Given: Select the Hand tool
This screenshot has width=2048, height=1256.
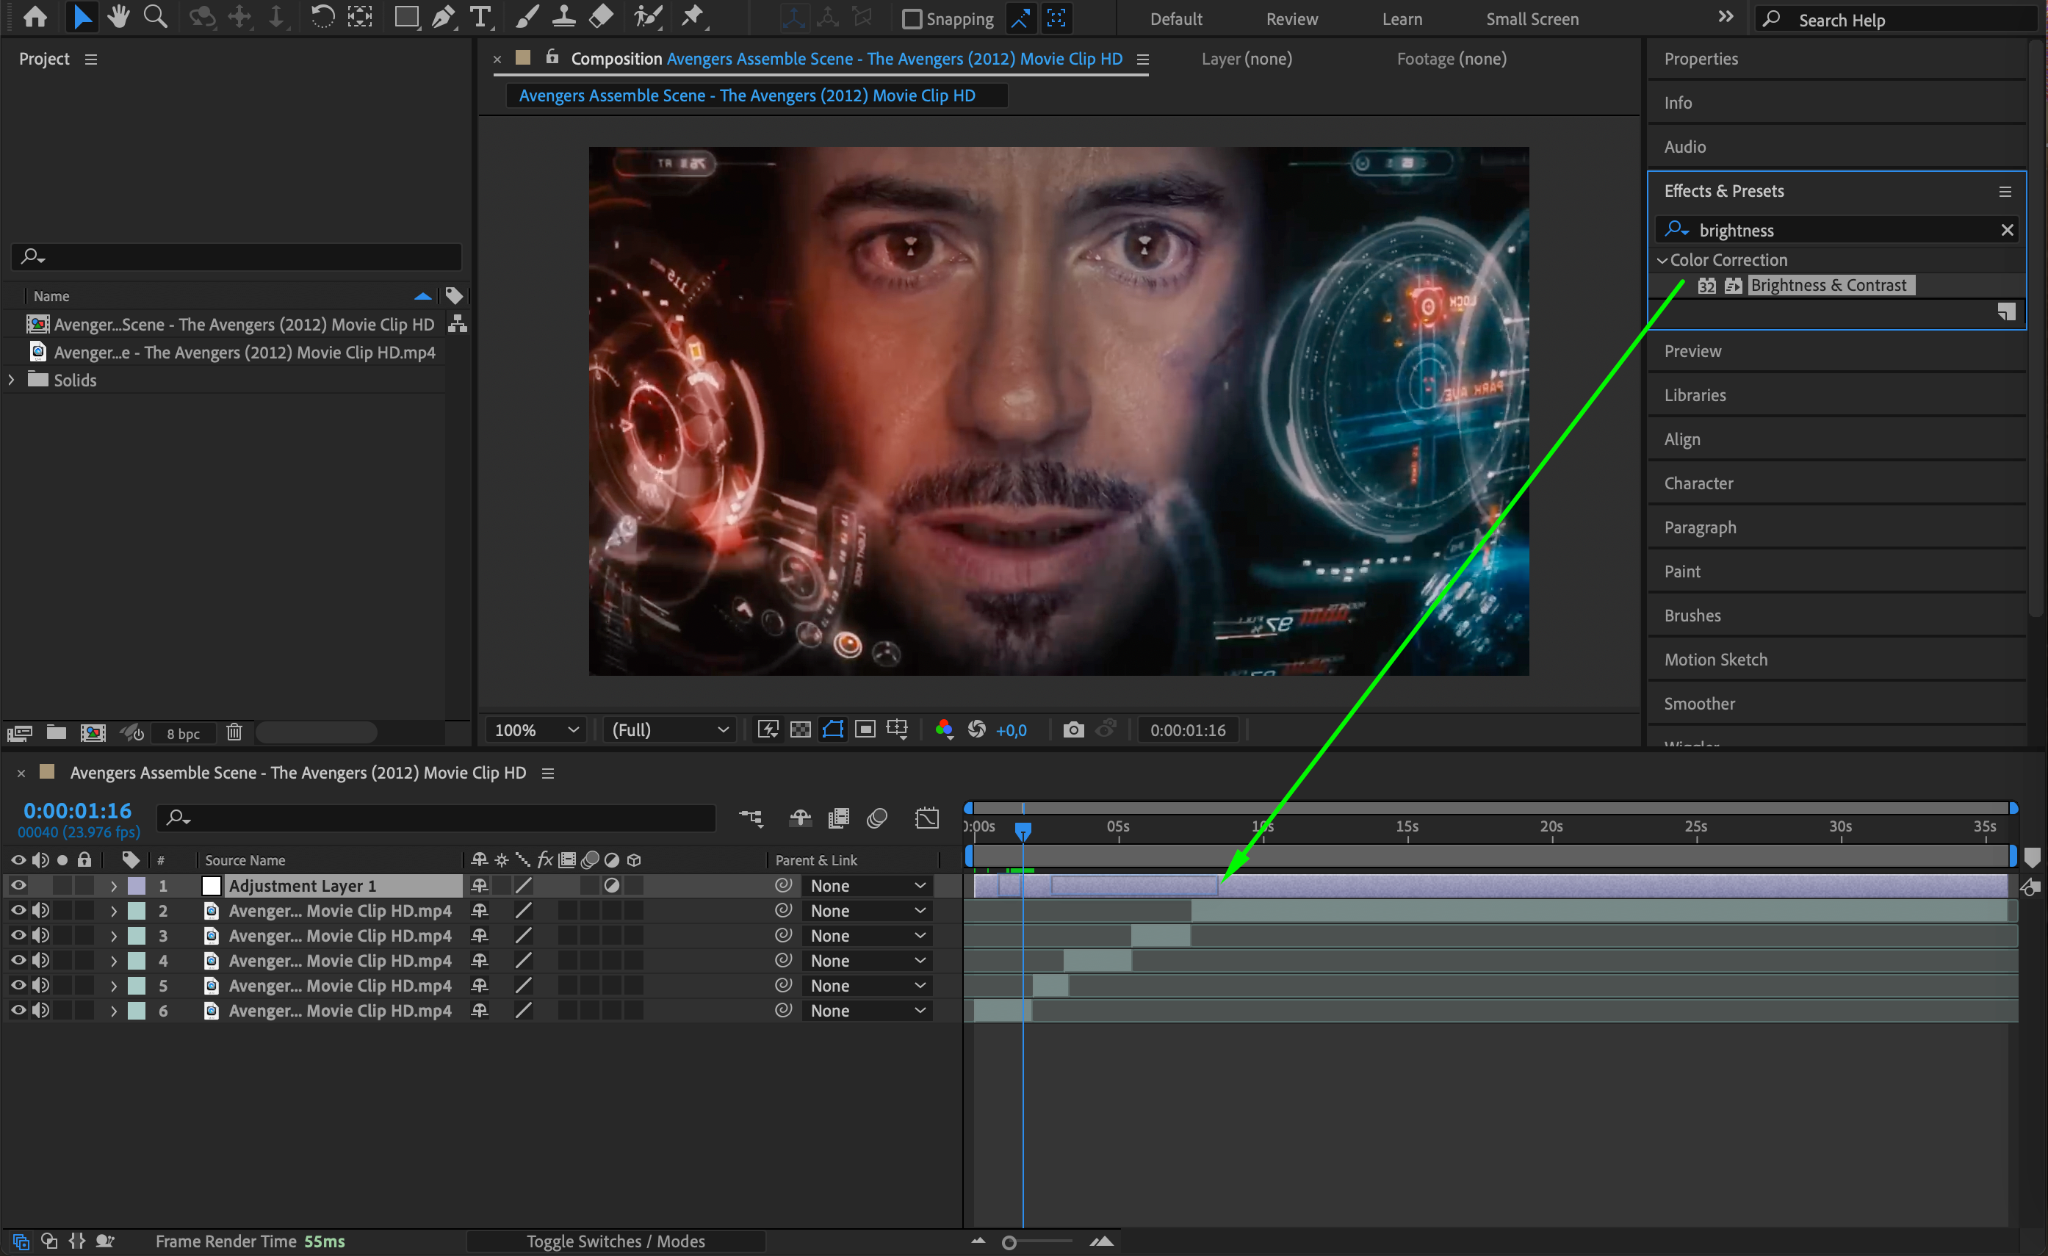Looking at the screenshot, I should (118, 17).
